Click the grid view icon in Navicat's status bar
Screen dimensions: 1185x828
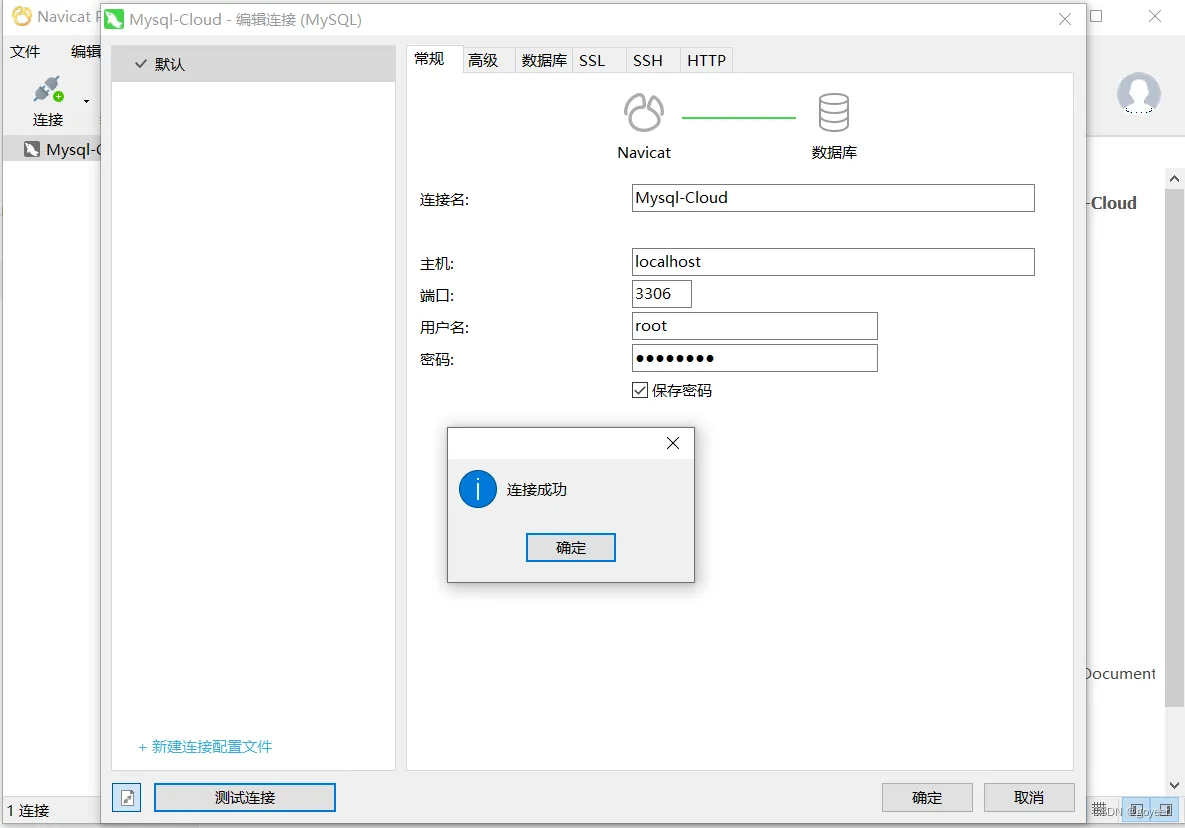1100,809
